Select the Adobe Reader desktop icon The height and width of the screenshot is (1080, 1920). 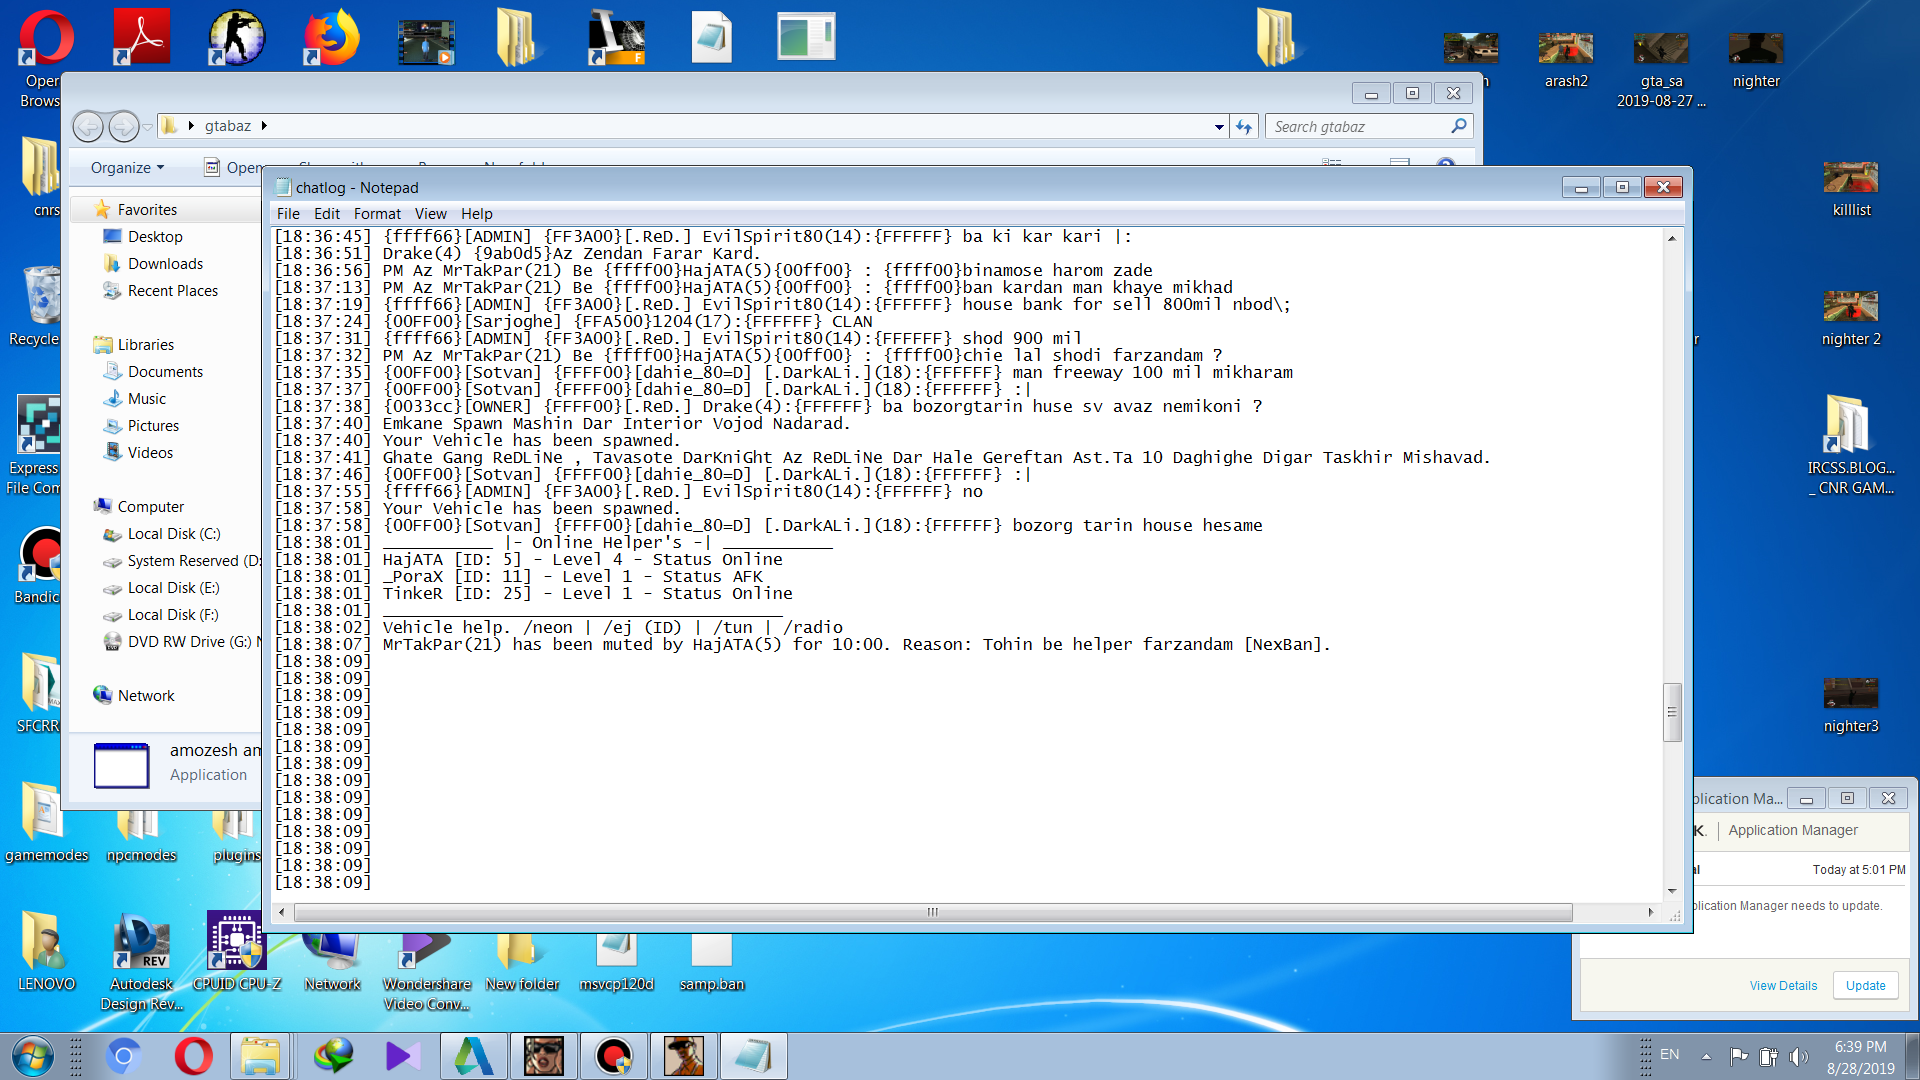pos(141,38)
